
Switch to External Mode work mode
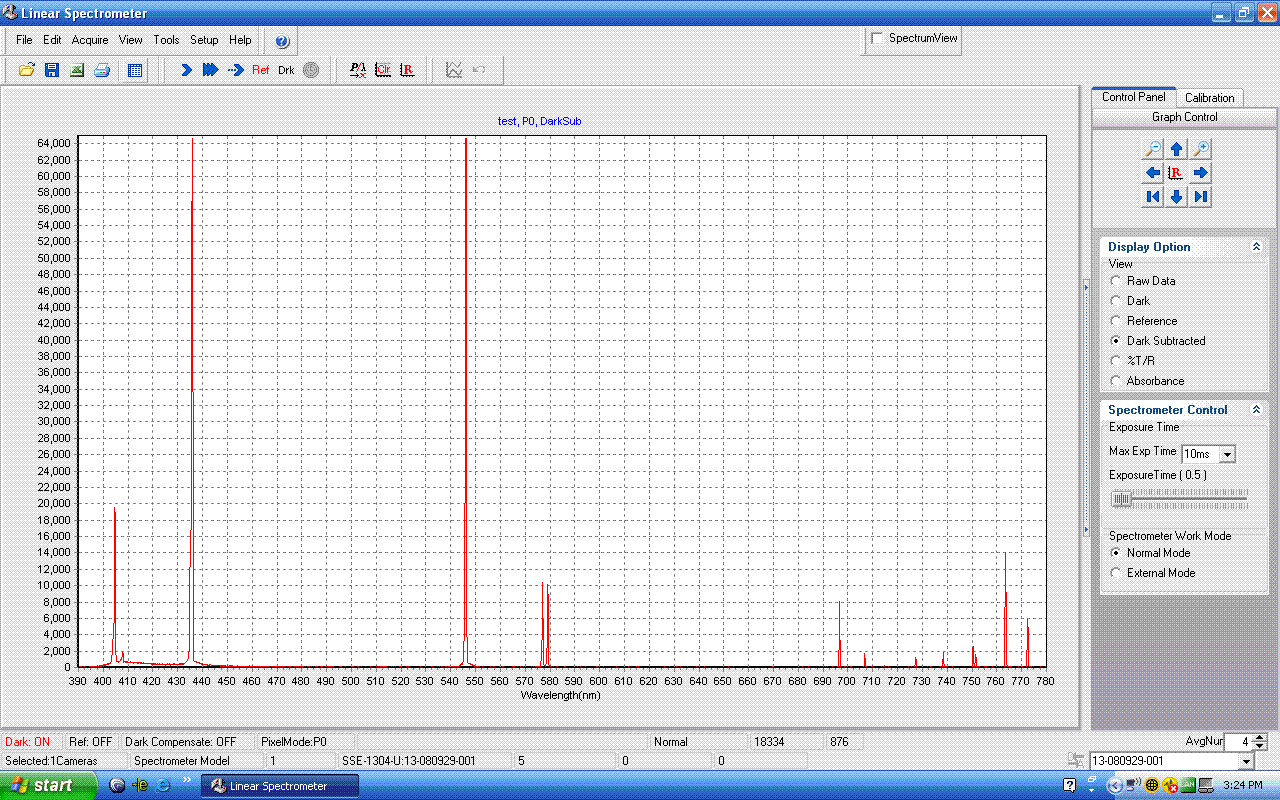click(x=1117, y=573)
